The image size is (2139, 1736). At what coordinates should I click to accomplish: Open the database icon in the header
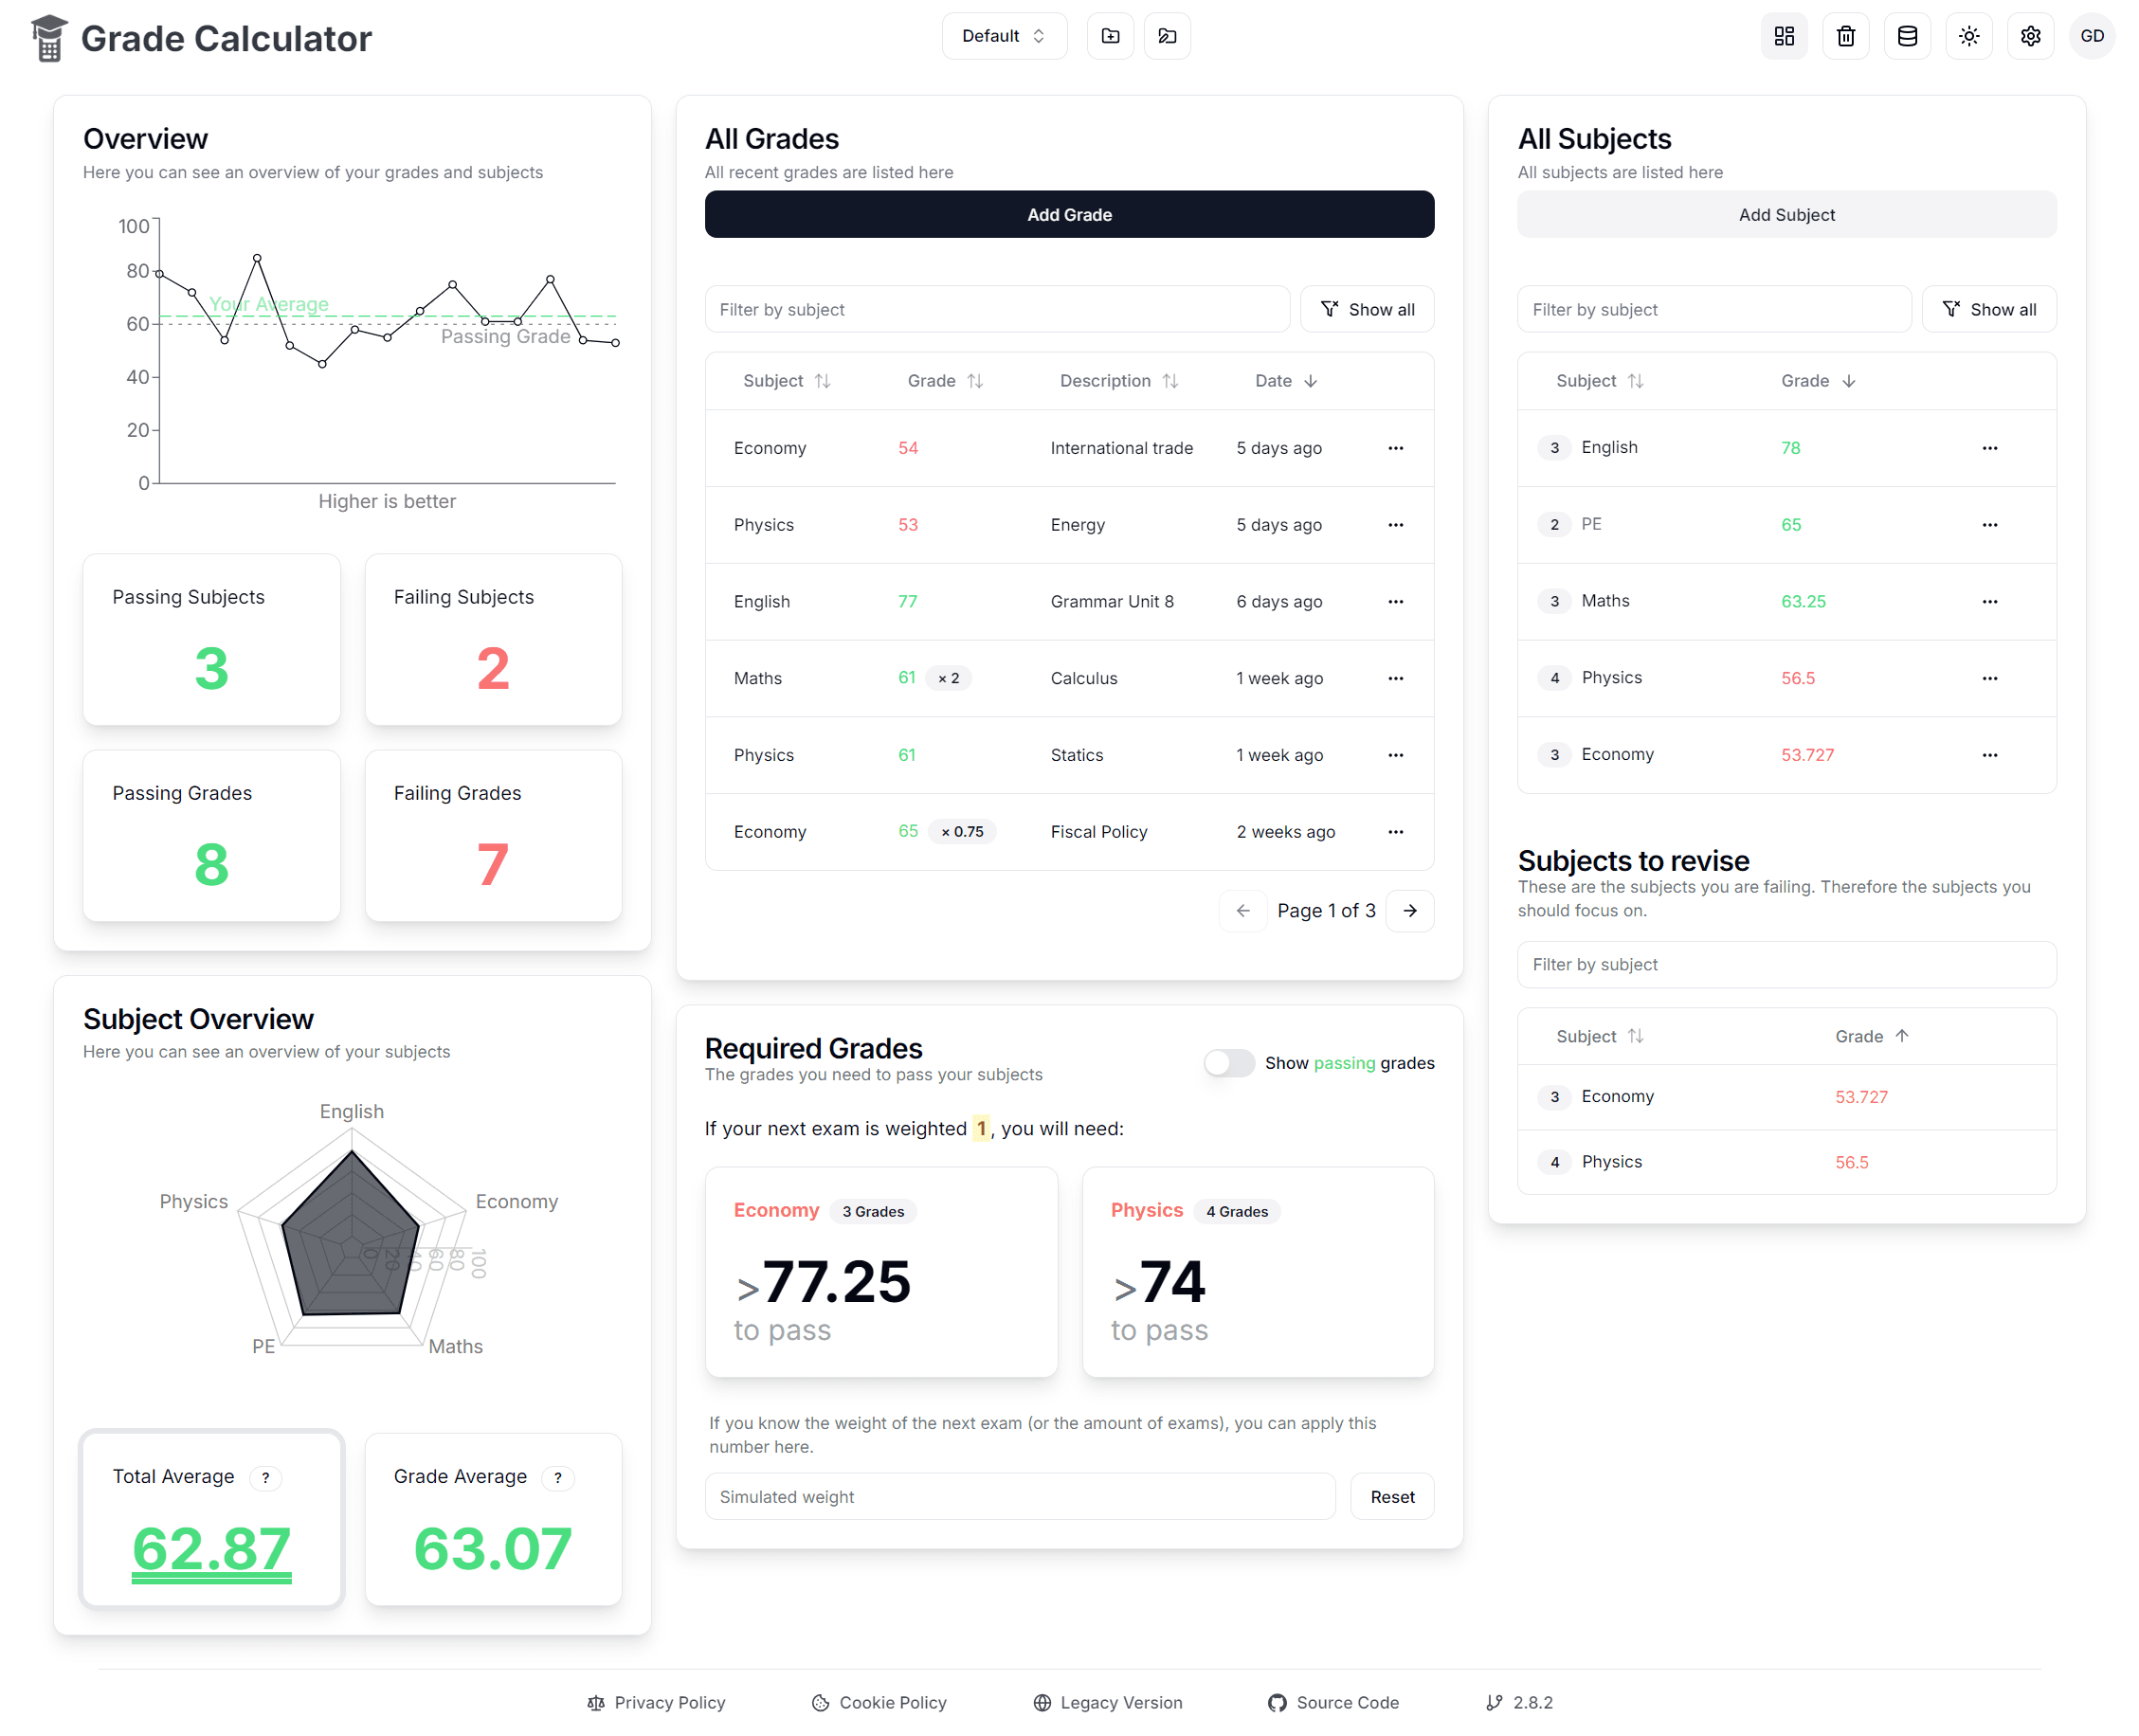point(1907,36)
